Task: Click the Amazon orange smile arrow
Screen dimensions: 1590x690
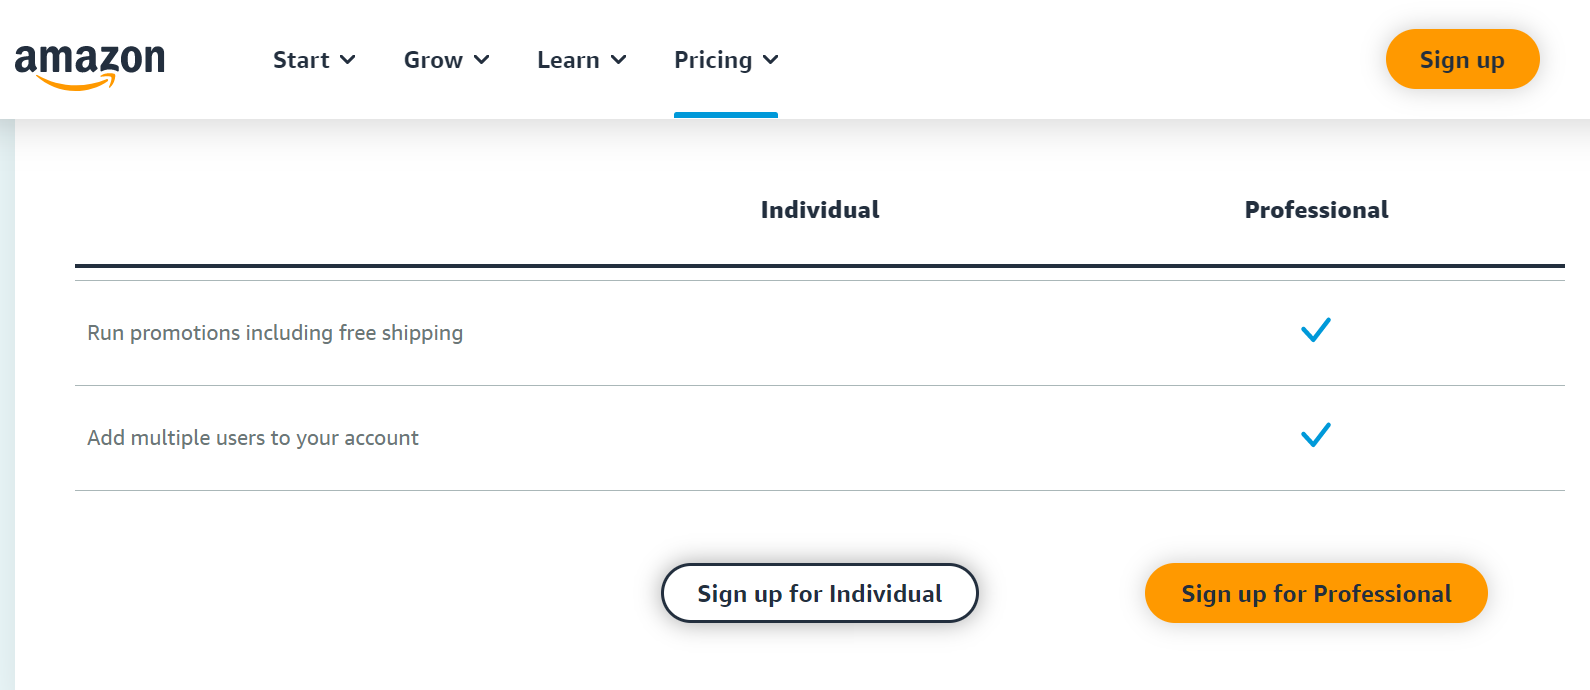Action: [77, 84]
